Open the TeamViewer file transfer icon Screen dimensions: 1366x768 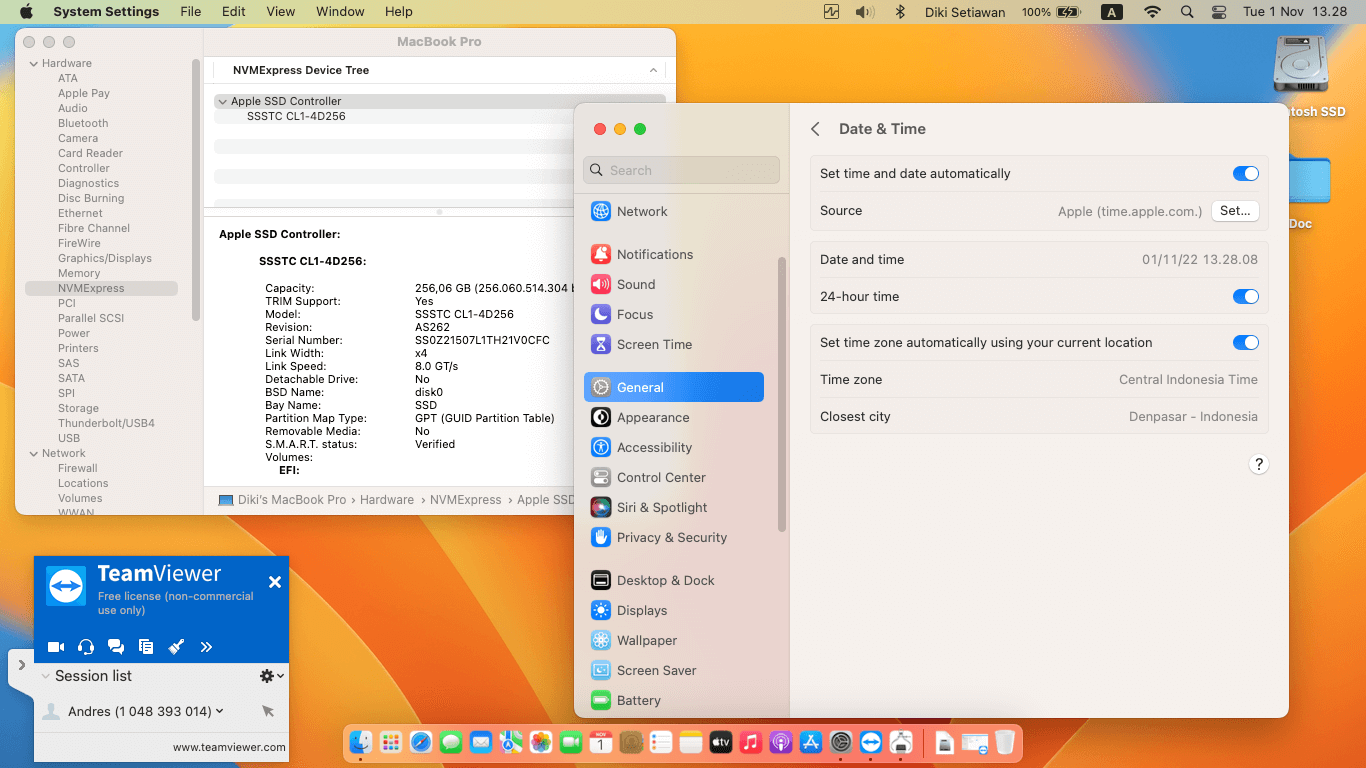[x=146, y=647]
